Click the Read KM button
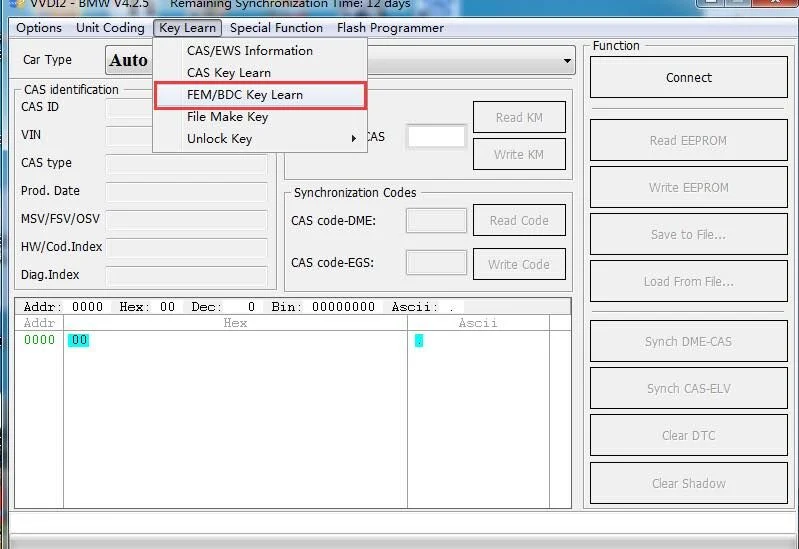Image resolution: width=799 pixels, height=549 pixels. (519, 117)
